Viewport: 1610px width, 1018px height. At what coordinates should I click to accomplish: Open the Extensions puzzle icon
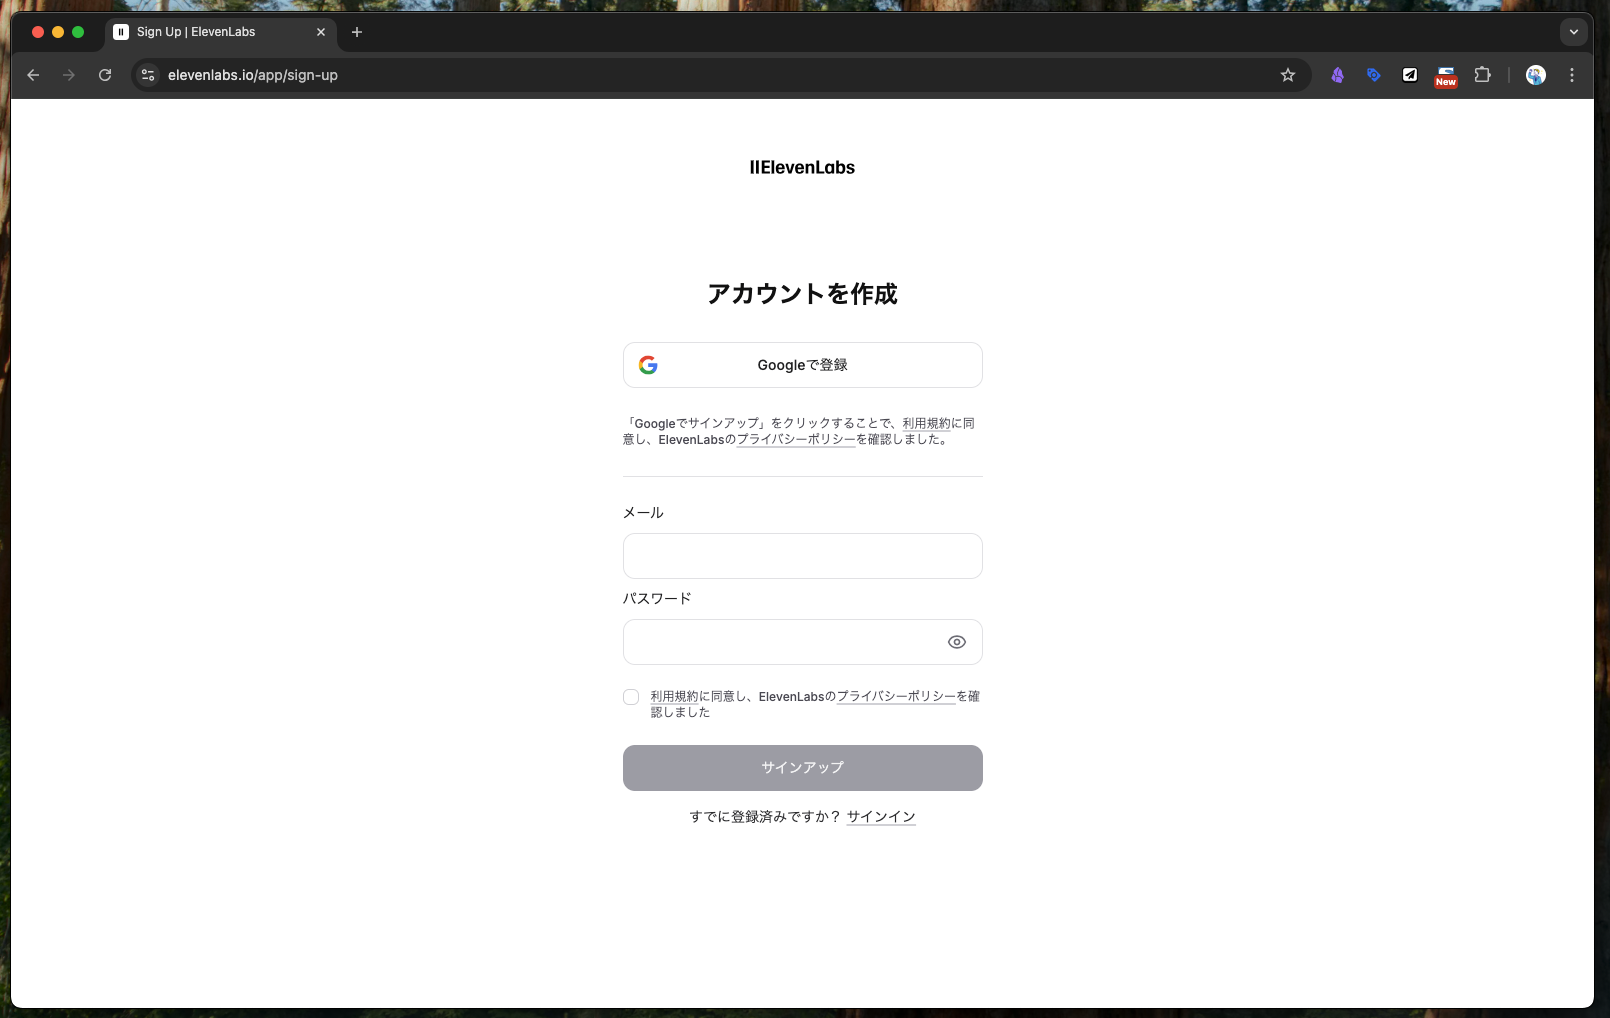coord(1482,75)
